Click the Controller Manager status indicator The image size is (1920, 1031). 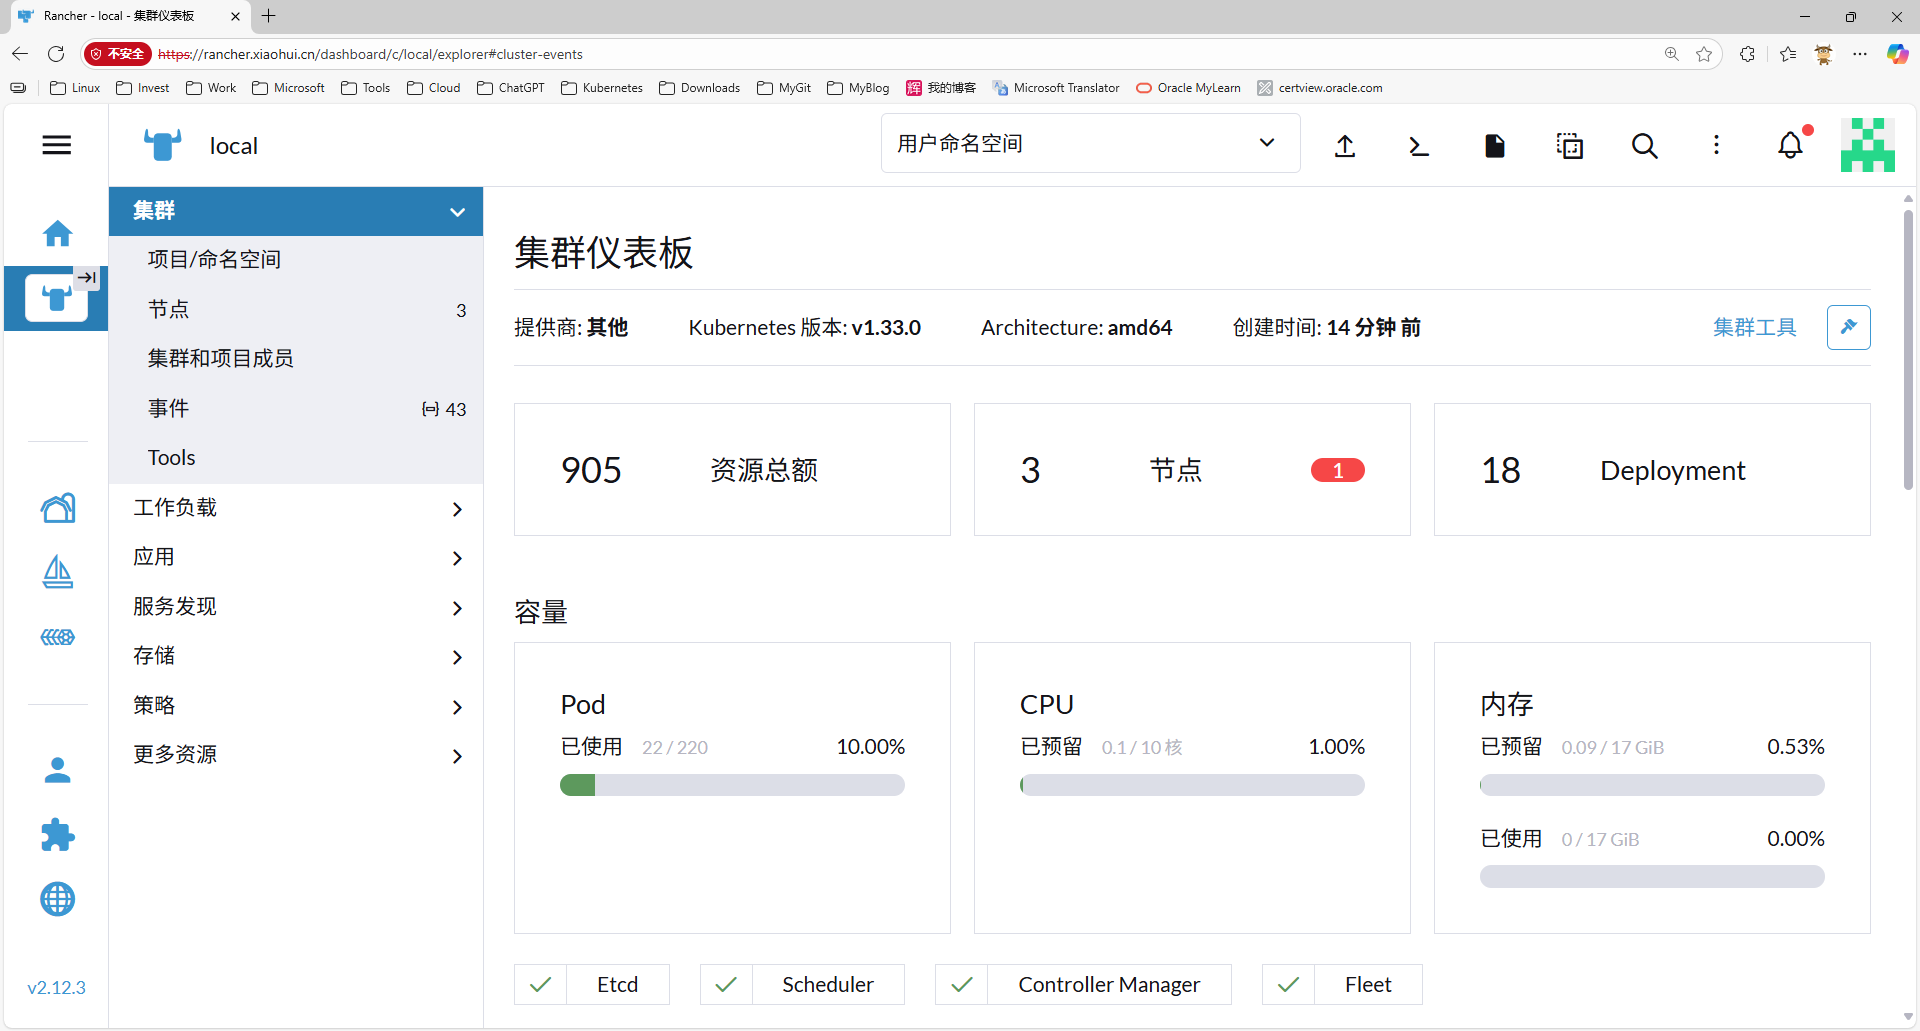click(1083, 985)
